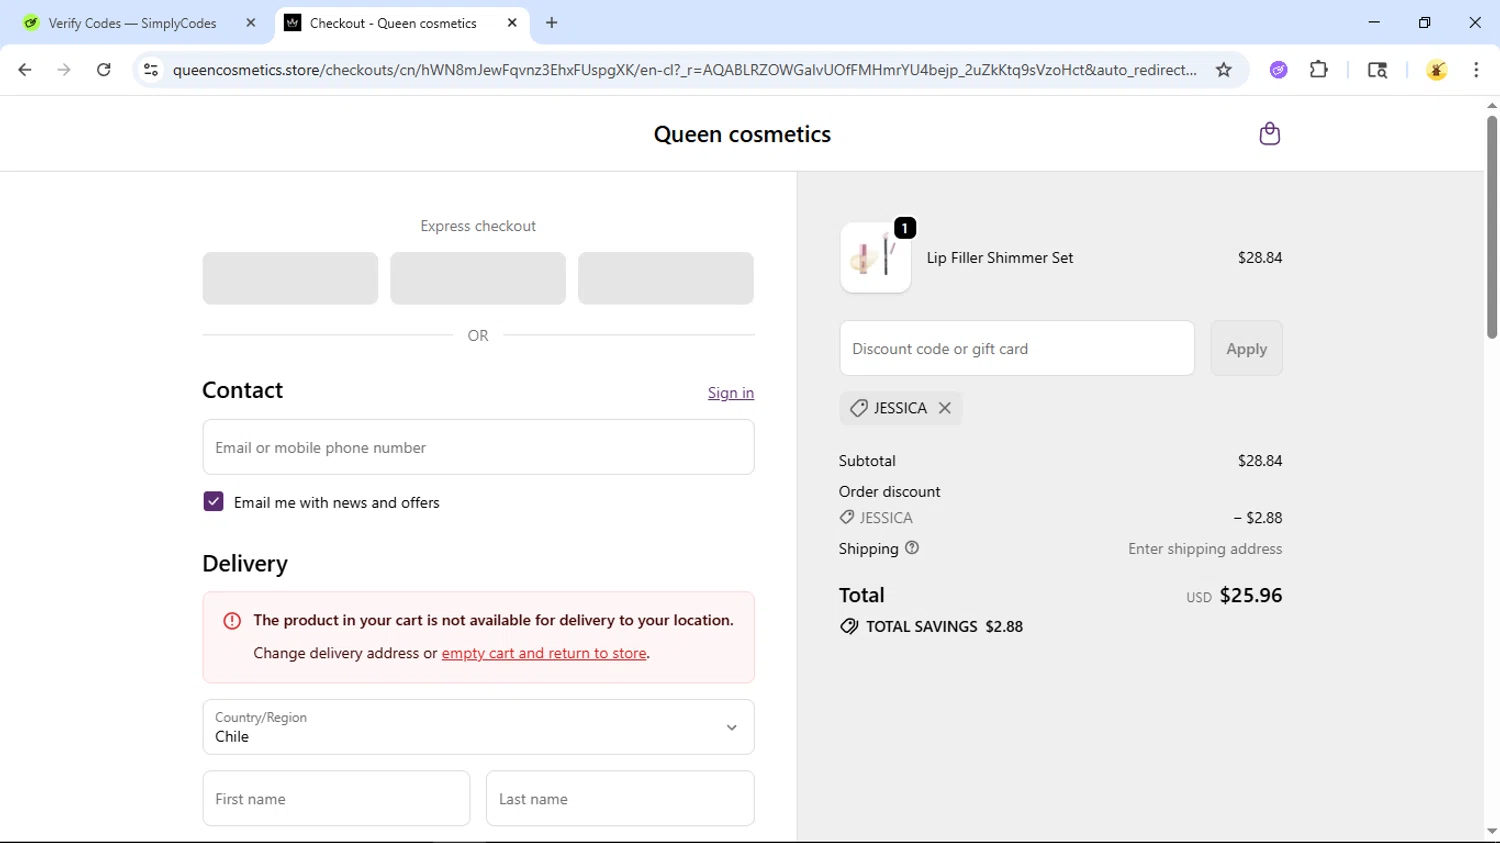This screenshot has height=843, width=1500.
Task: Bookmark this page with the star icon
Action: pos(1223,70)
